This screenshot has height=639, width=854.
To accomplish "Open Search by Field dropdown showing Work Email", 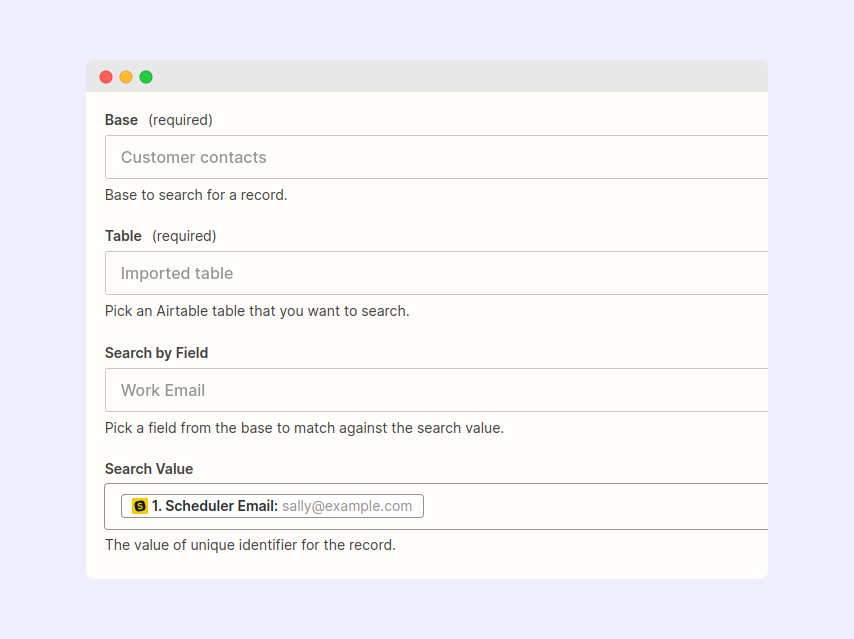I will tap(436, 390).
